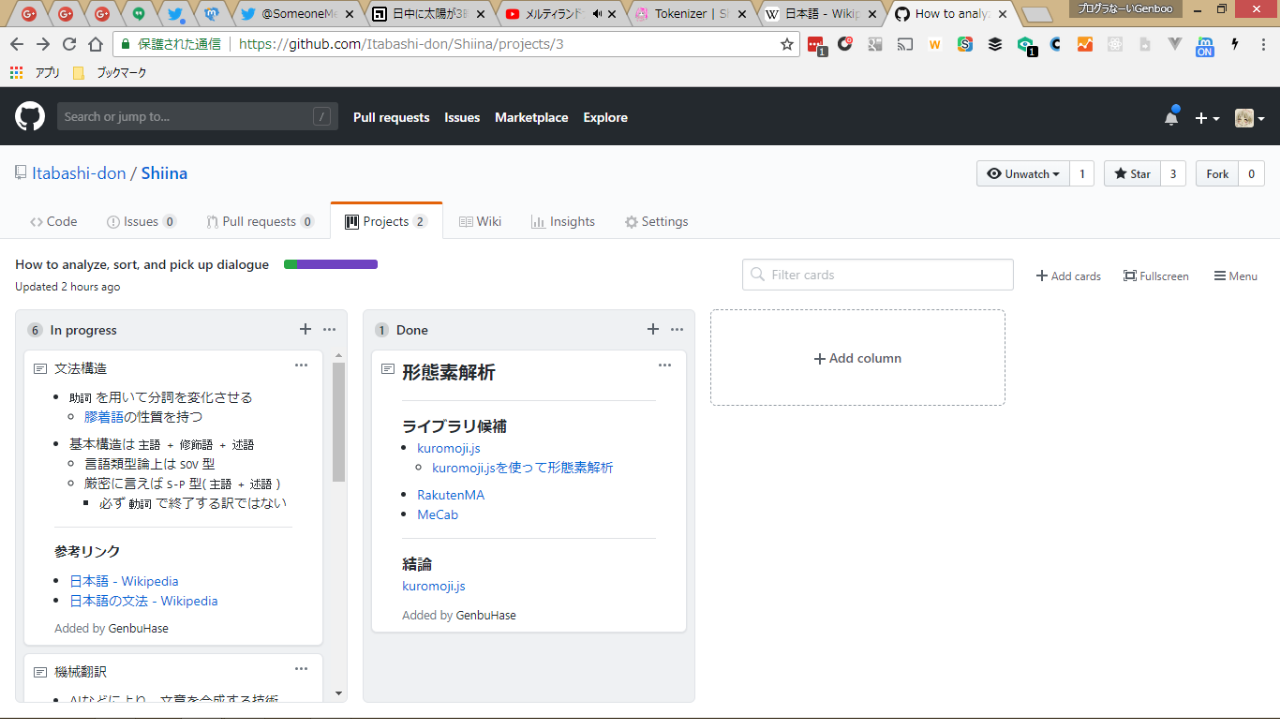
Task: Star the Shiina repository
Action: 1132,174
